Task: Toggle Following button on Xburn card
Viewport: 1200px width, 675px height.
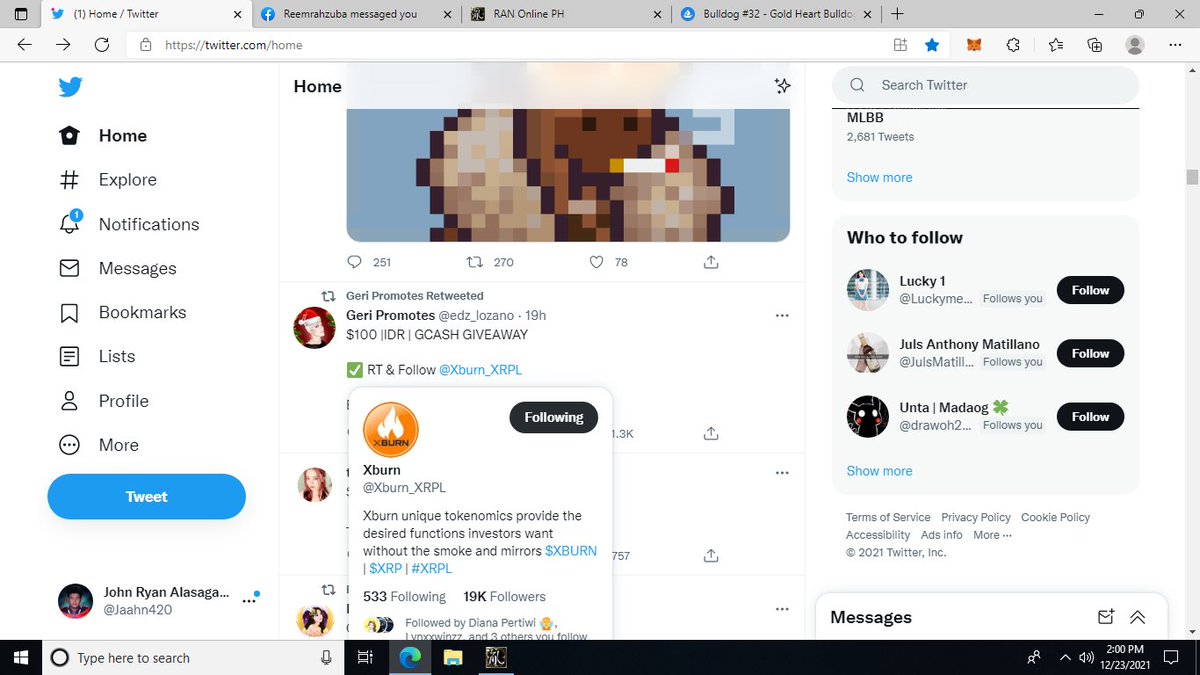Action: click(553, 417)
